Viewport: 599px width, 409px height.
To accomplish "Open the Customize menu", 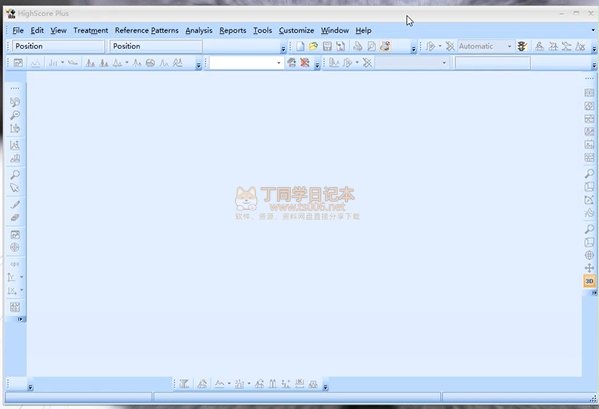I will 296,31.
